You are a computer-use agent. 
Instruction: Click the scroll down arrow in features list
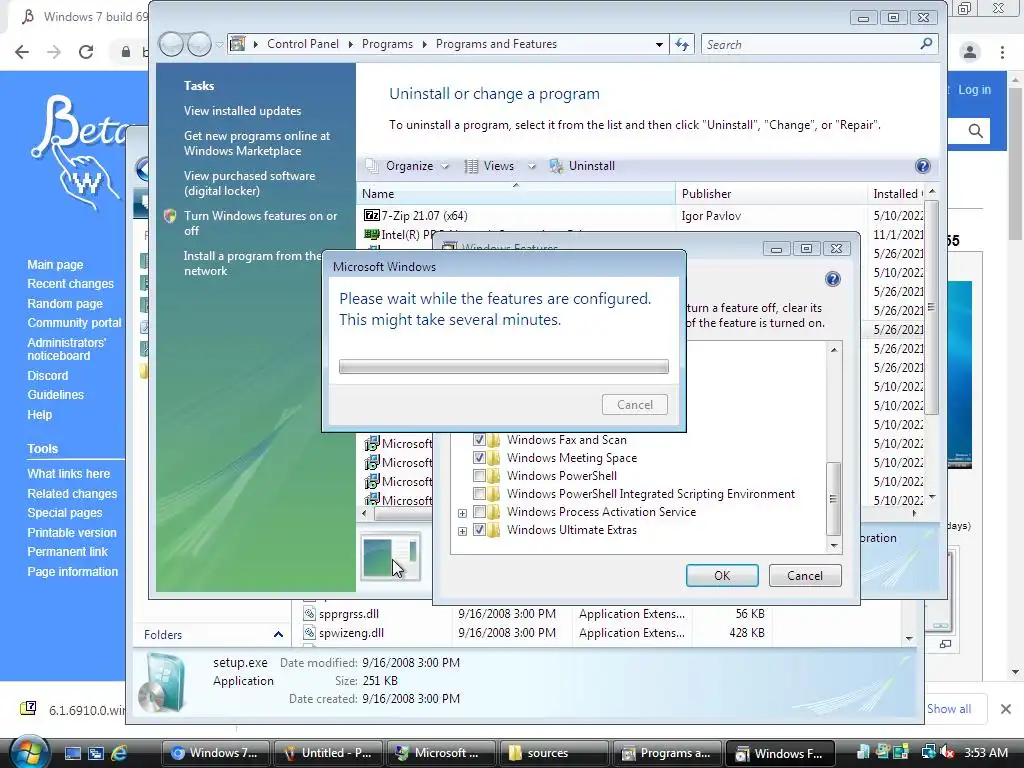coord(834,545)
